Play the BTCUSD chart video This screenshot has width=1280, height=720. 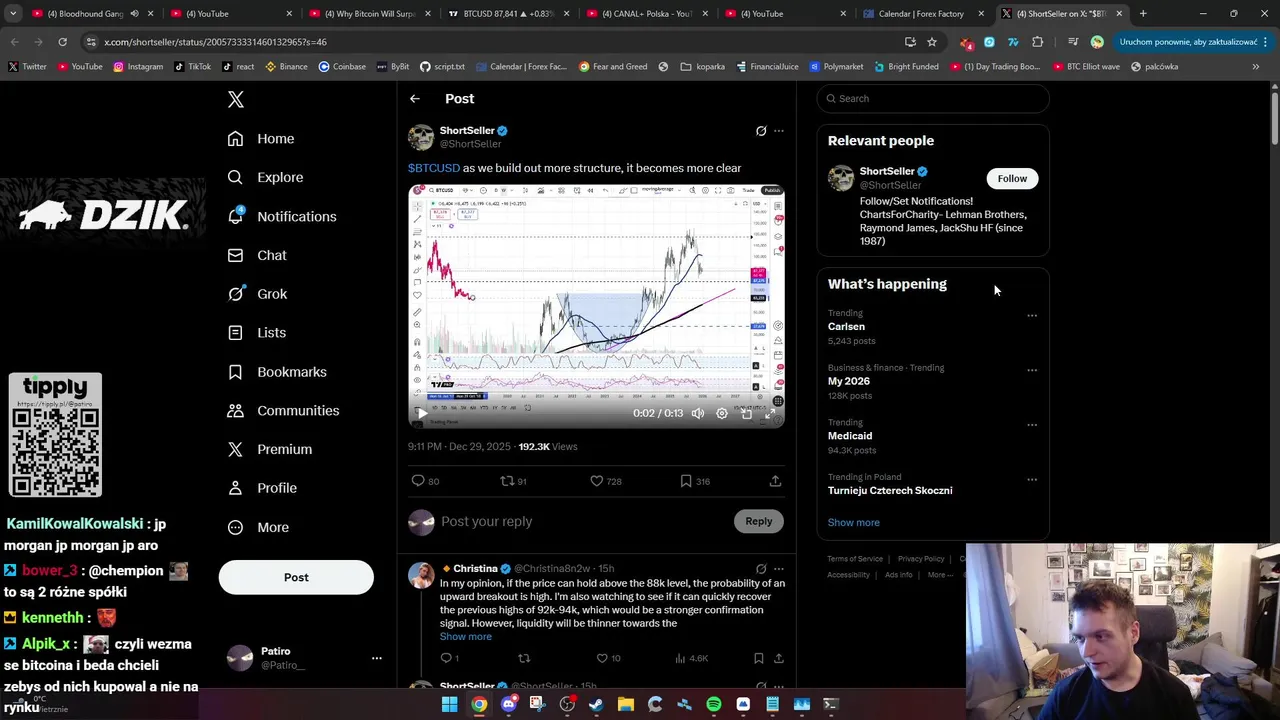pyautogui.click(x=421, y=413)
